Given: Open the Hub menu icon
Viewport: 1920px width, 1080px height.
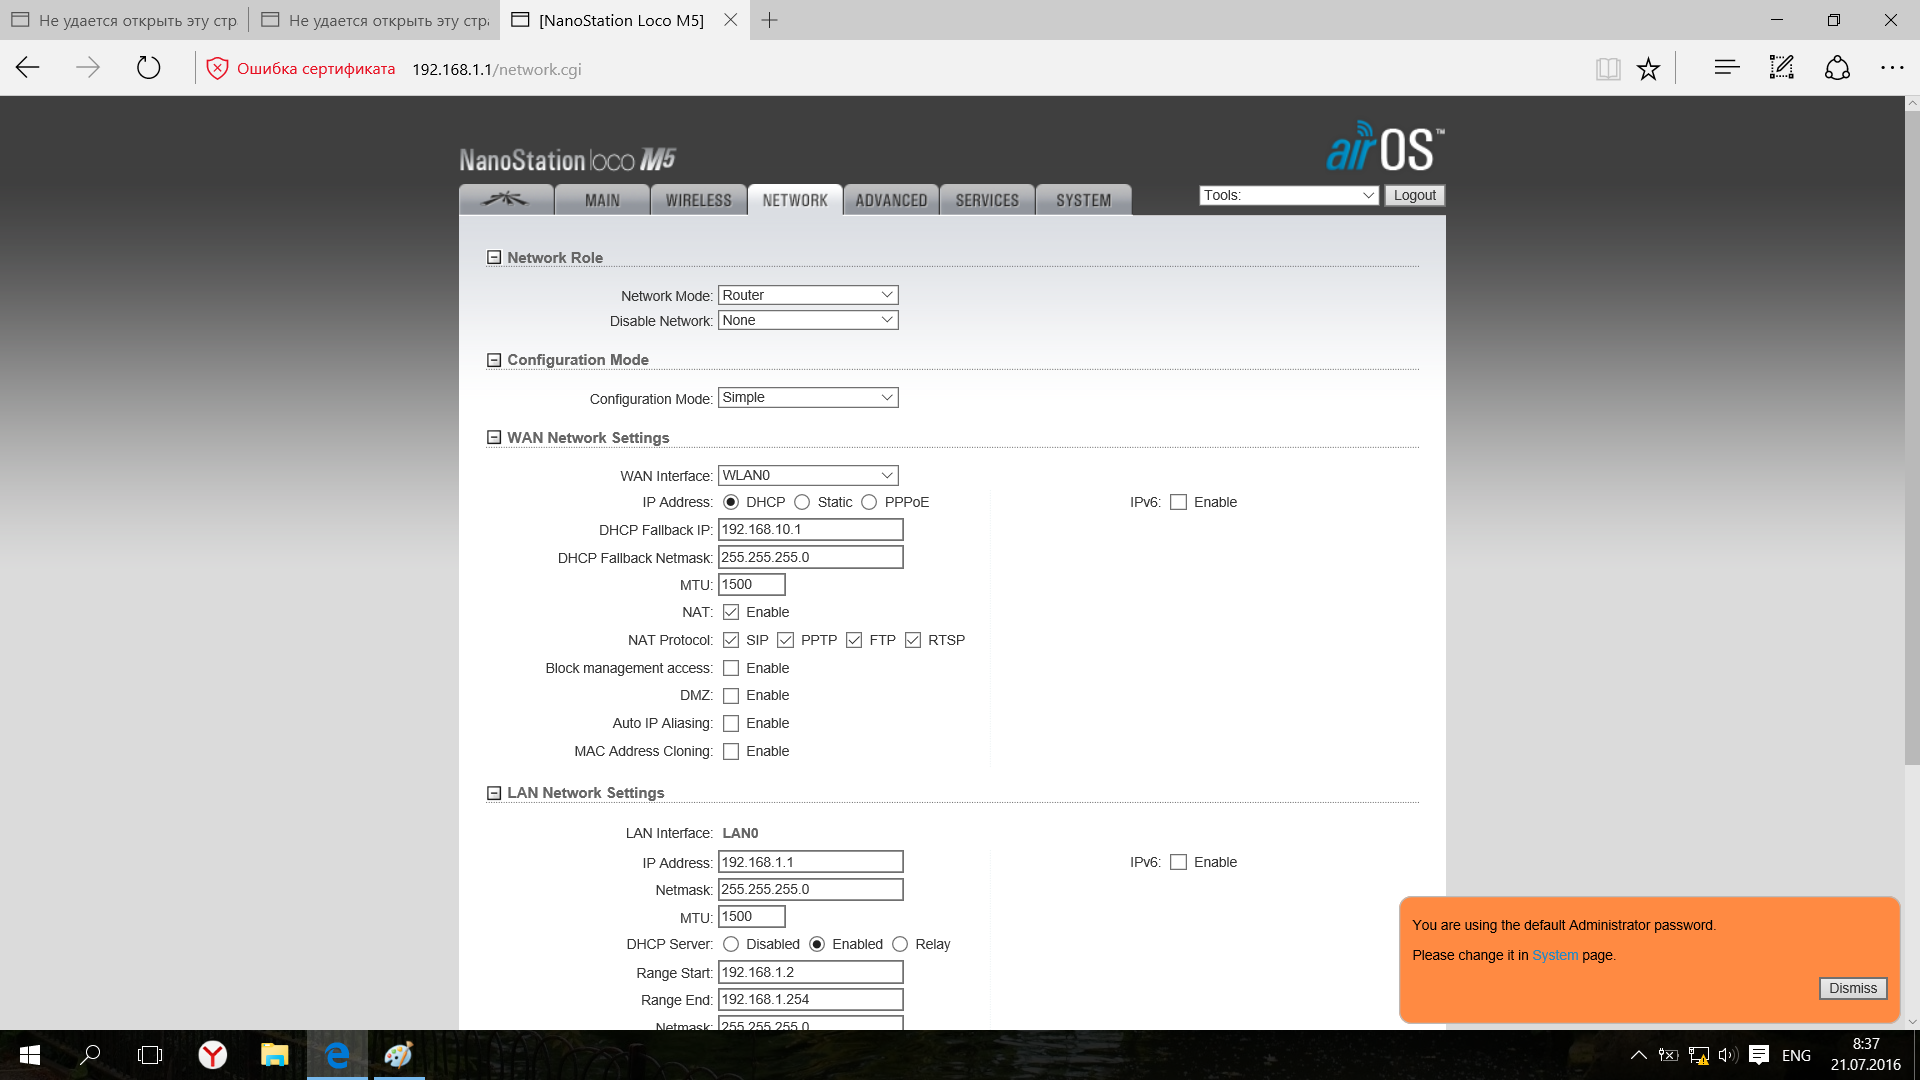Looking at the screenshot, I should click(x=1727, y=68).
